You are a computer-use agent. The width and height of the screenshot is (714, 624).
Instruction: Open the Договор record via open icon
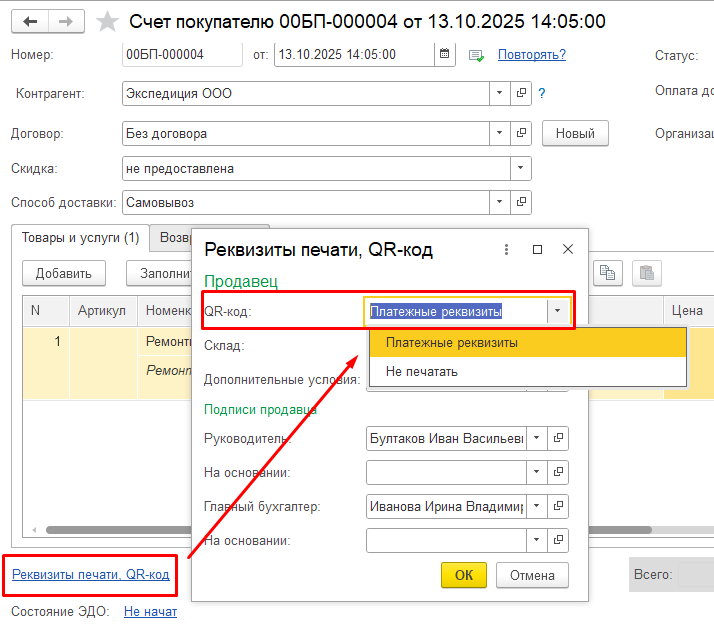pos(521,133)
